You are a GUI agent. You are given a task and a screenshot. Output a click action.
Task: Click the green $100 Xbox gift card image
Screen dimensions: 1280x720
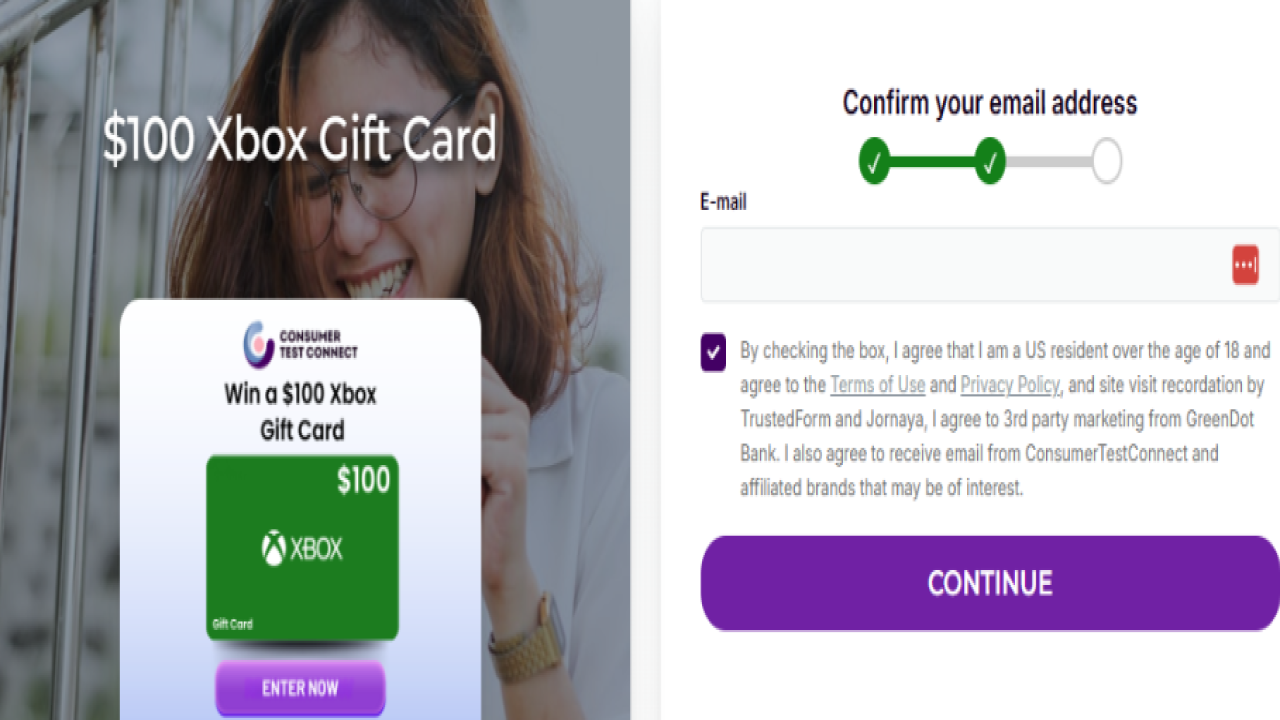[302, 548]
